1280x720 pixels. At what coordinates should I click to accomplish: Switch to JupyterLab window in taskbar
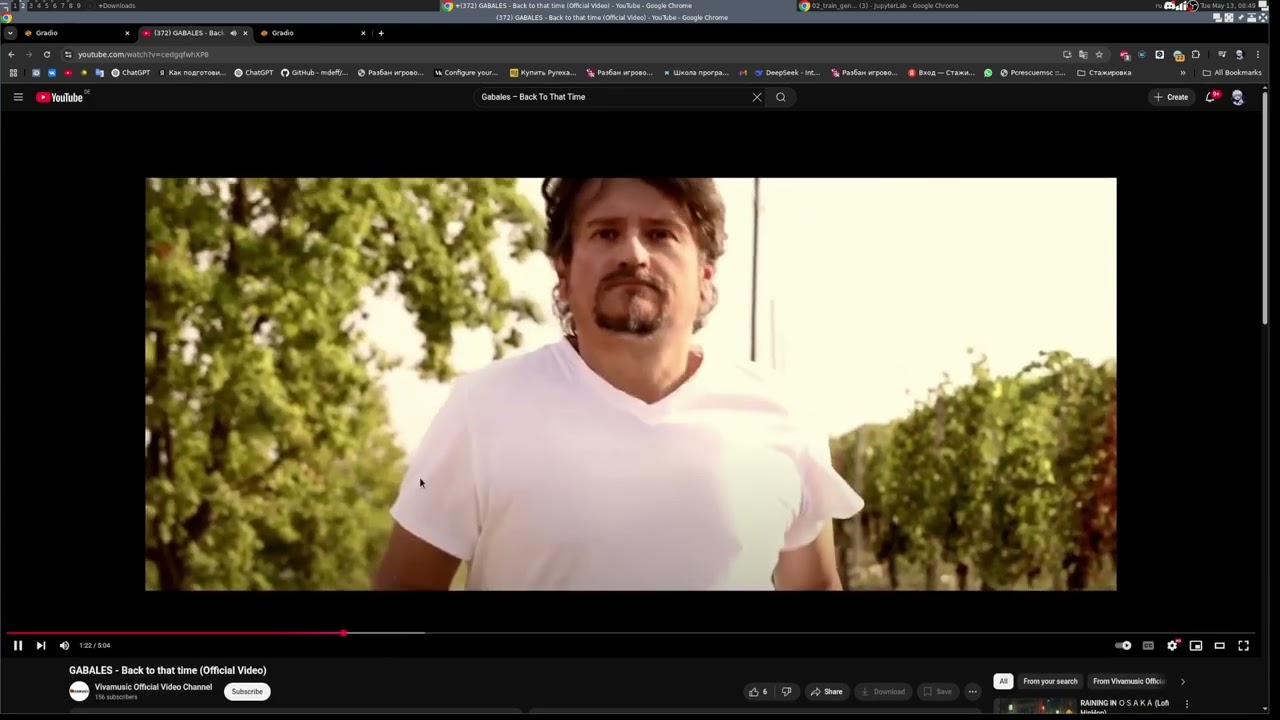coord(879,5)
